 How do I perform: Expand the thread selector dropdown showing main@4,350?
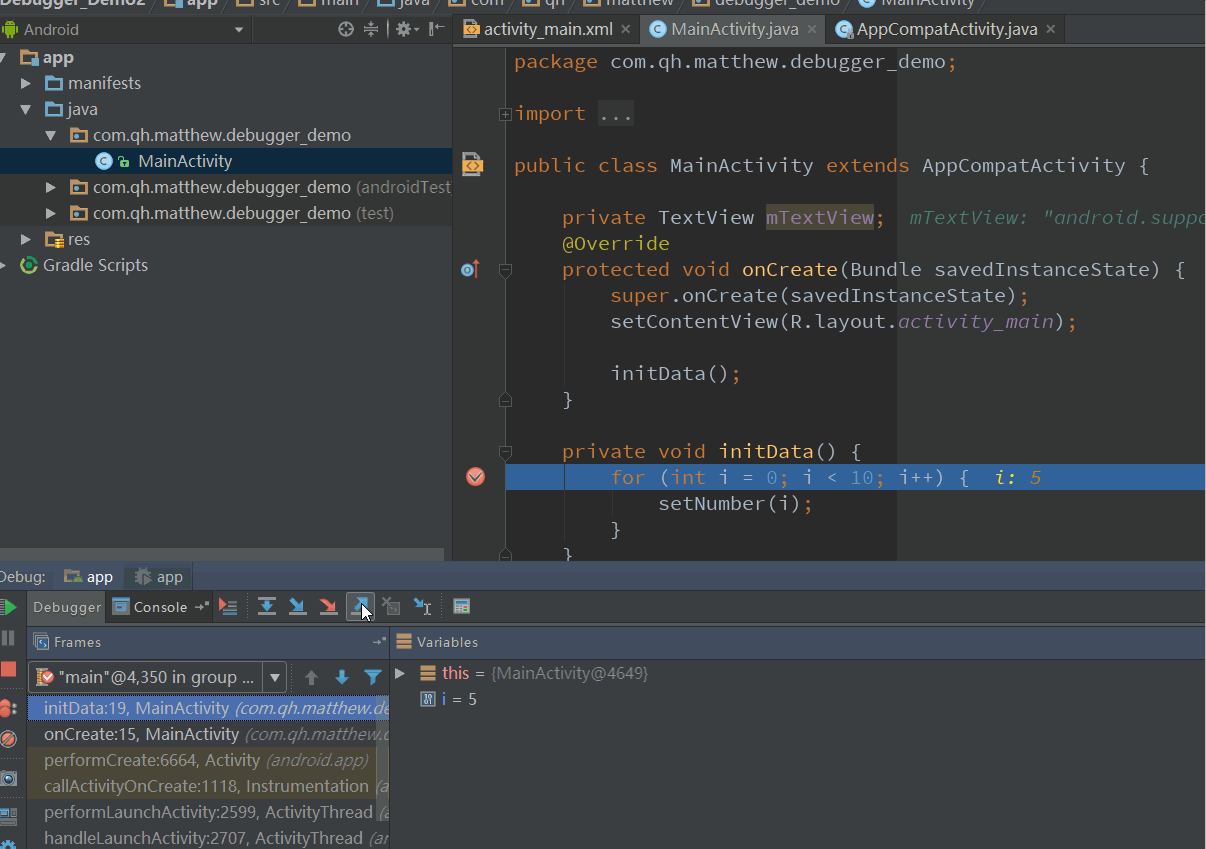coord(275,676)
